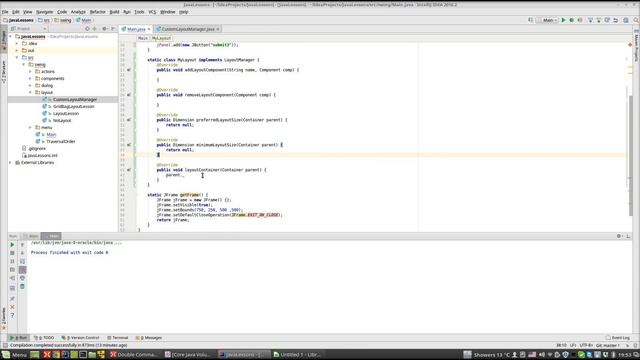Click override gutter marker beside layoutContainer
Viewport: 640px width, 360px height.
129,170
